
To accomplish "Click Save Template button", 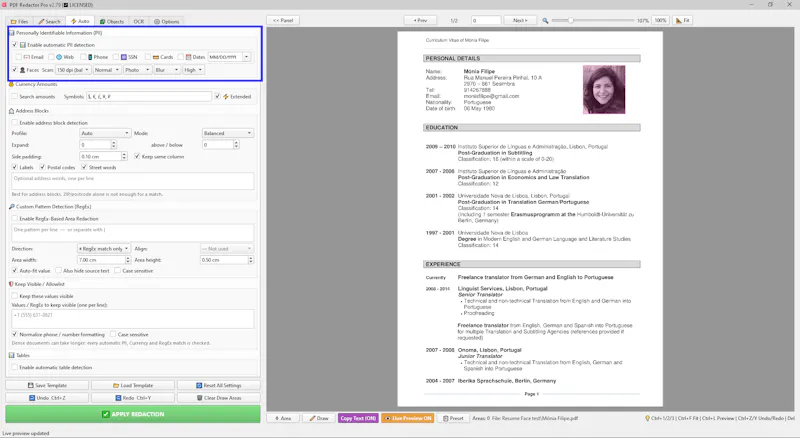I will pyautogui.click(x=47, y=385).
